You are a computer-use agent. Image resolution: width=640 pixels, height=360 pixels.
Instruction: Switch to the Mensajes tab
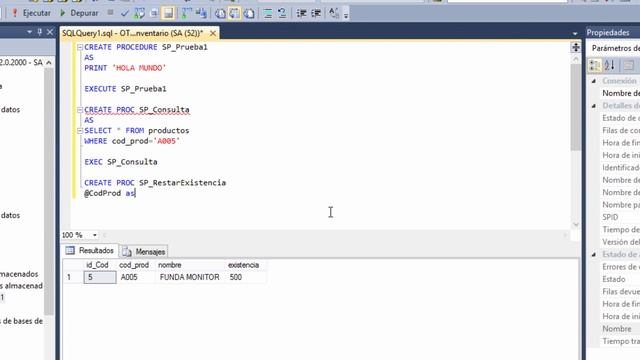click(x=144, y=252)
